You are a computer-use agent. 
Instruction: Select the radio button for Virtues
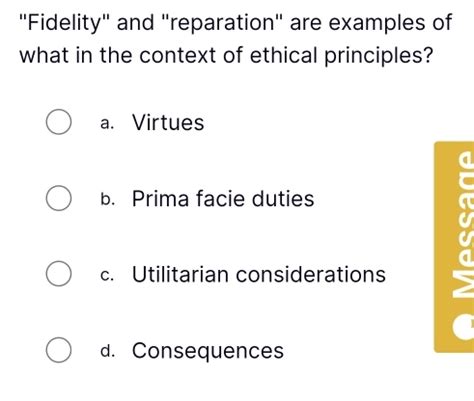(x=58, y=122)
